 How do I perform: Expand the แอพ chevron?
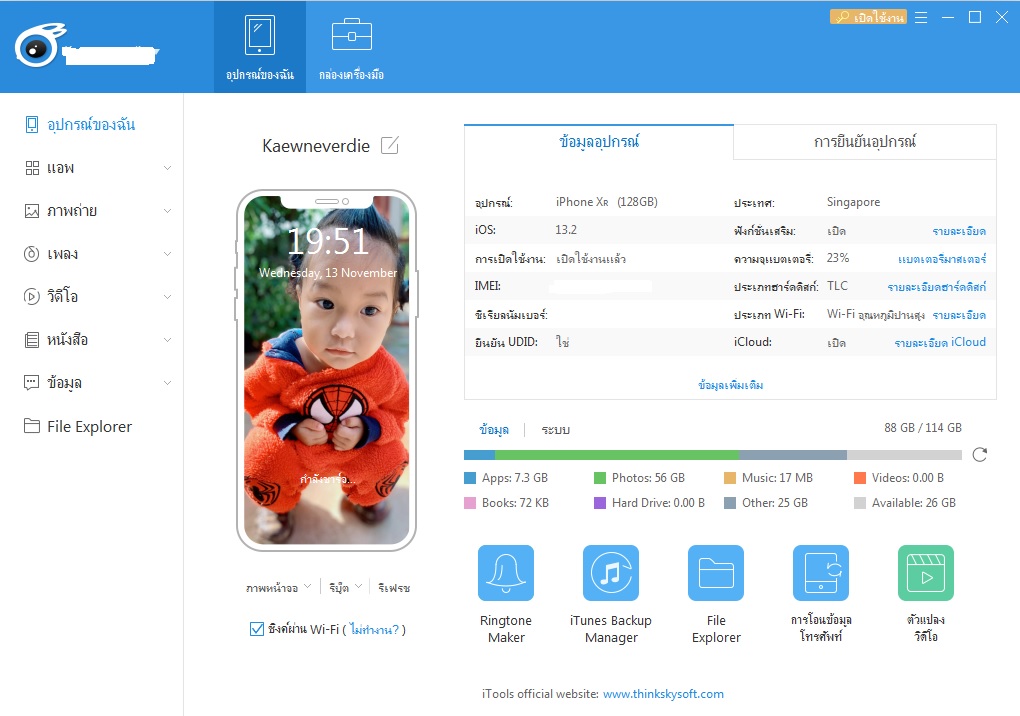tap(167, 168)
